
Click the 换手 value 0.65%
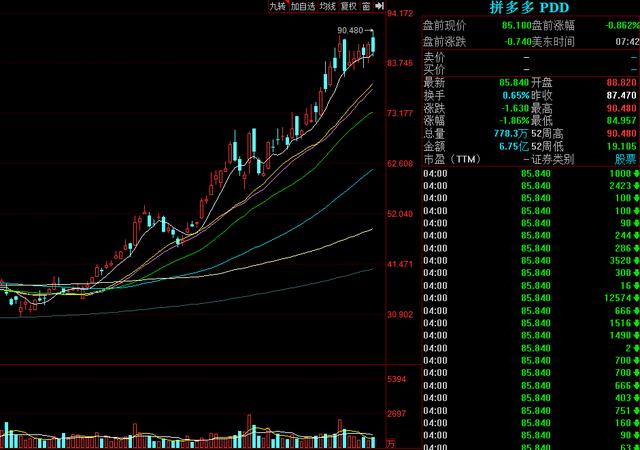pos(516,95)
